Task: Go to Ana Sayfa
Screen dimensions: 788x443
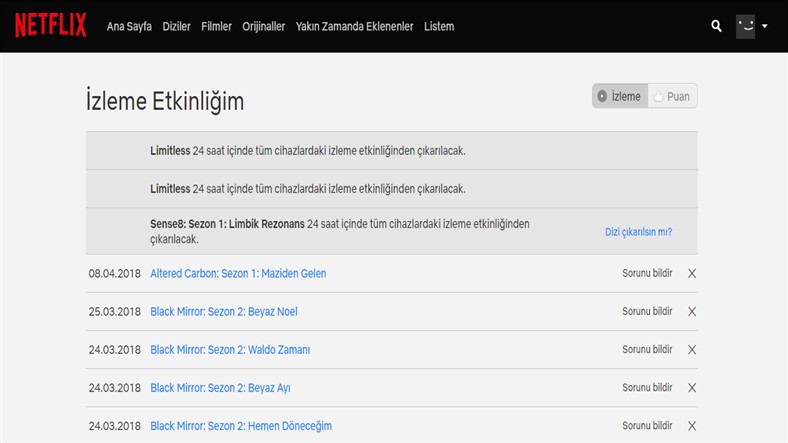Action: coord(129,27)
